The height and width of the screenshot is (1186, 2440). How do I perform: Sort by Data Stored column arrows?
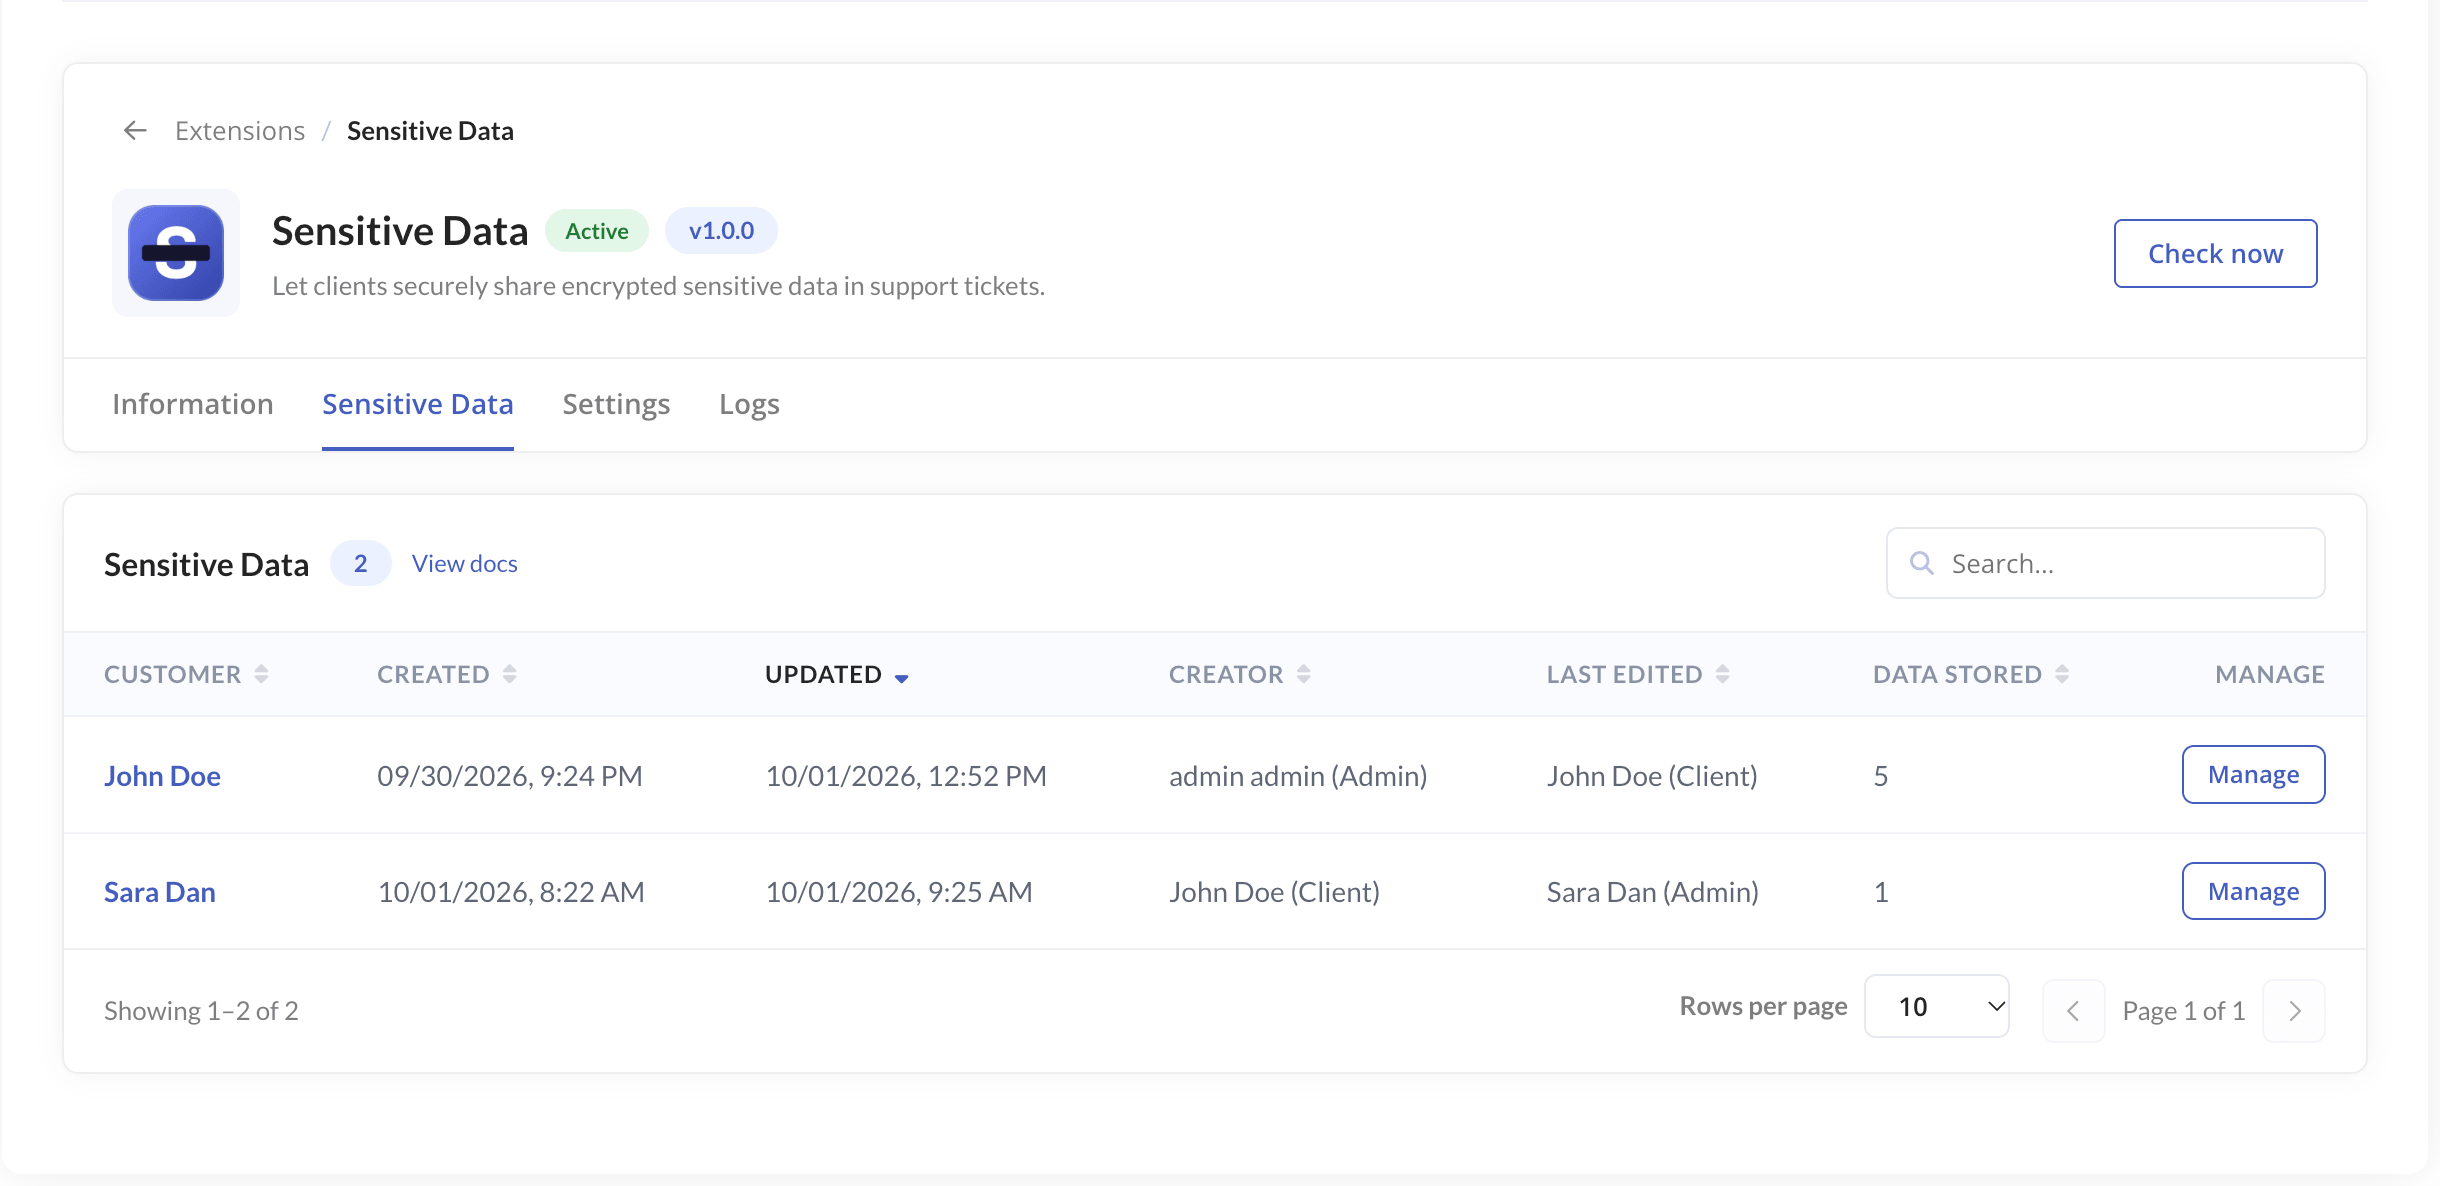(2062, 674)
